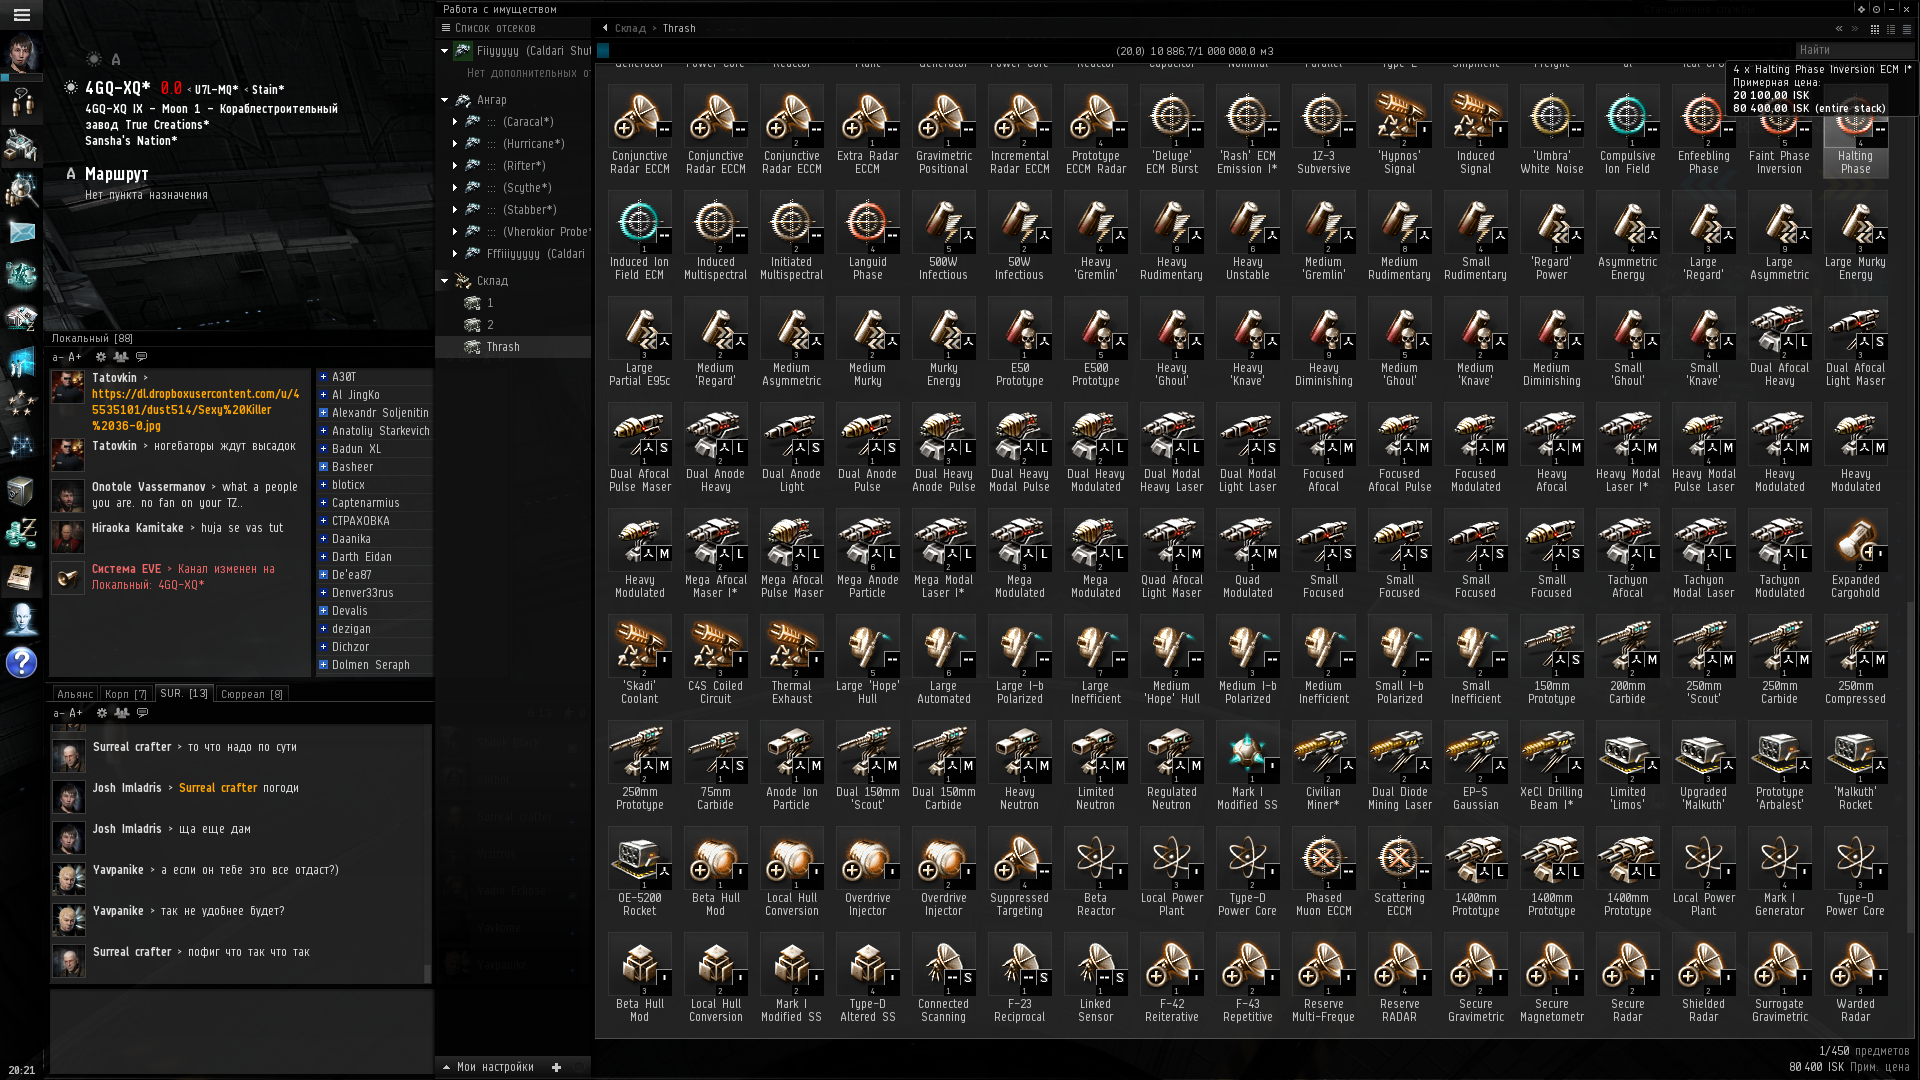Open the Neocom main menu button
This screenshot has width=1920, height=1080.
pyautogui.click(x=21, y=15)
